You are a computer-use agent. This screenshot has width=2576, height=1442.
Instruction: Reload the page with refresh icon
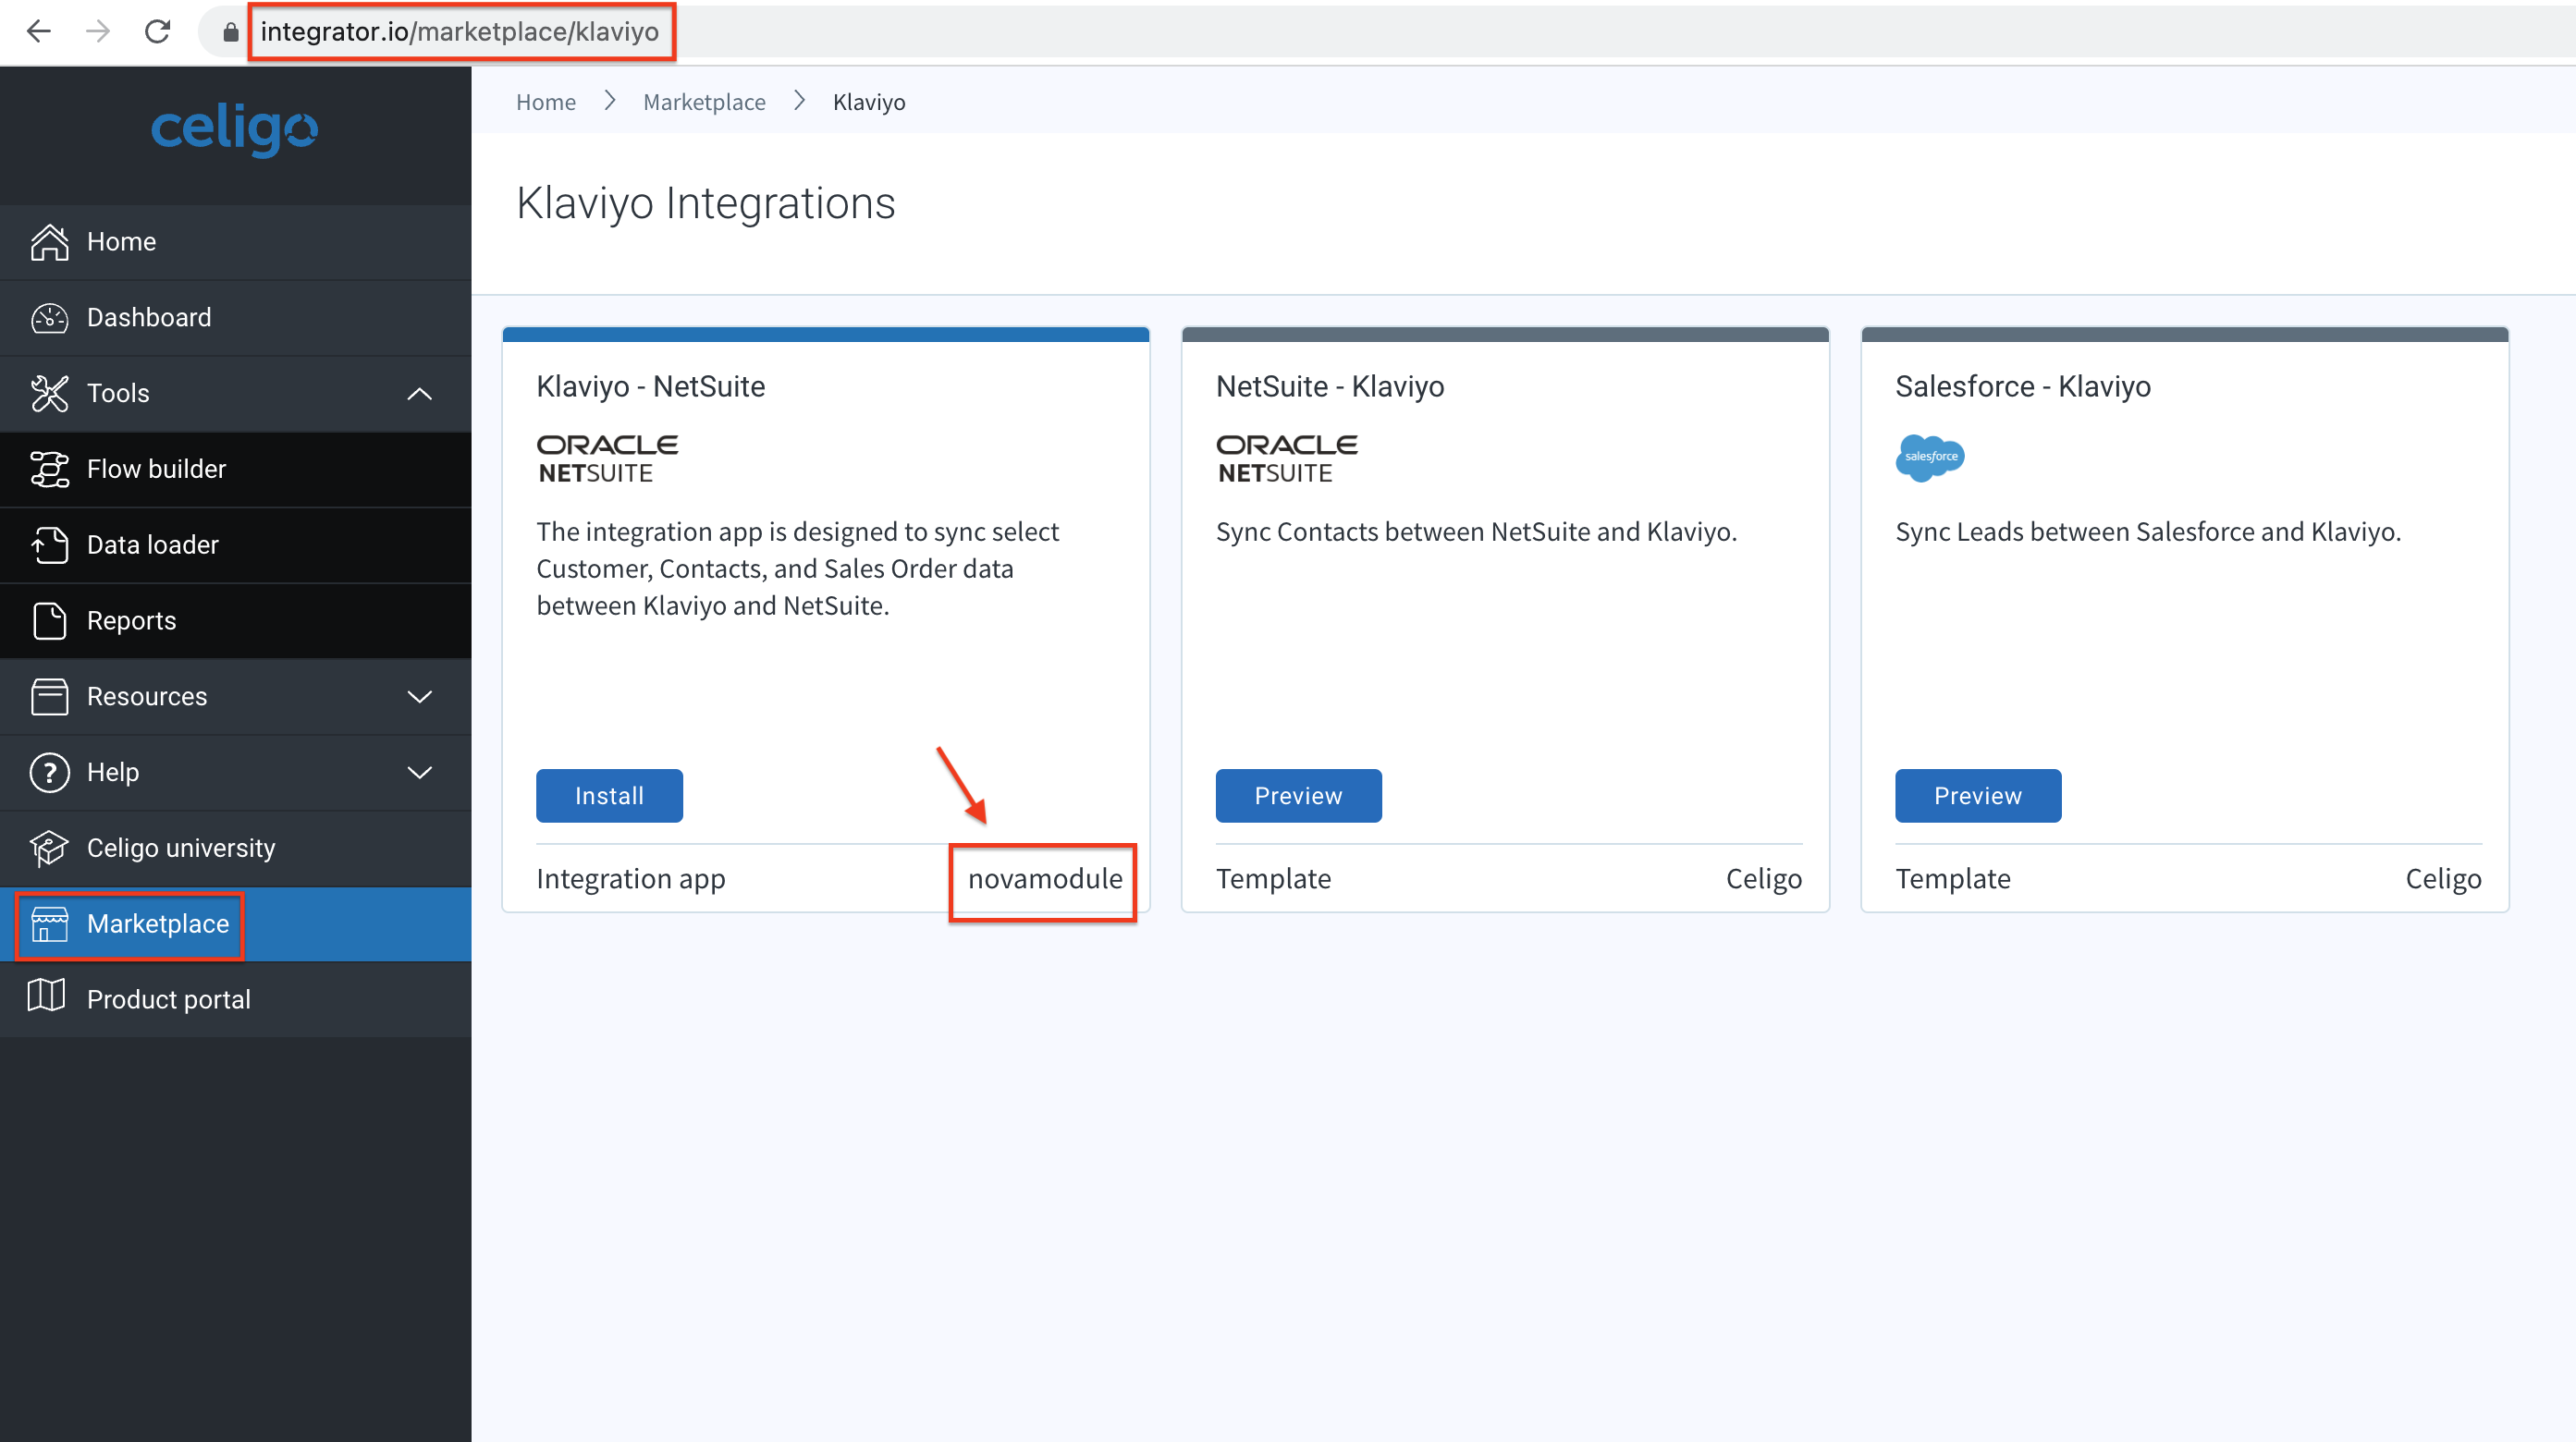pos(157,32)
